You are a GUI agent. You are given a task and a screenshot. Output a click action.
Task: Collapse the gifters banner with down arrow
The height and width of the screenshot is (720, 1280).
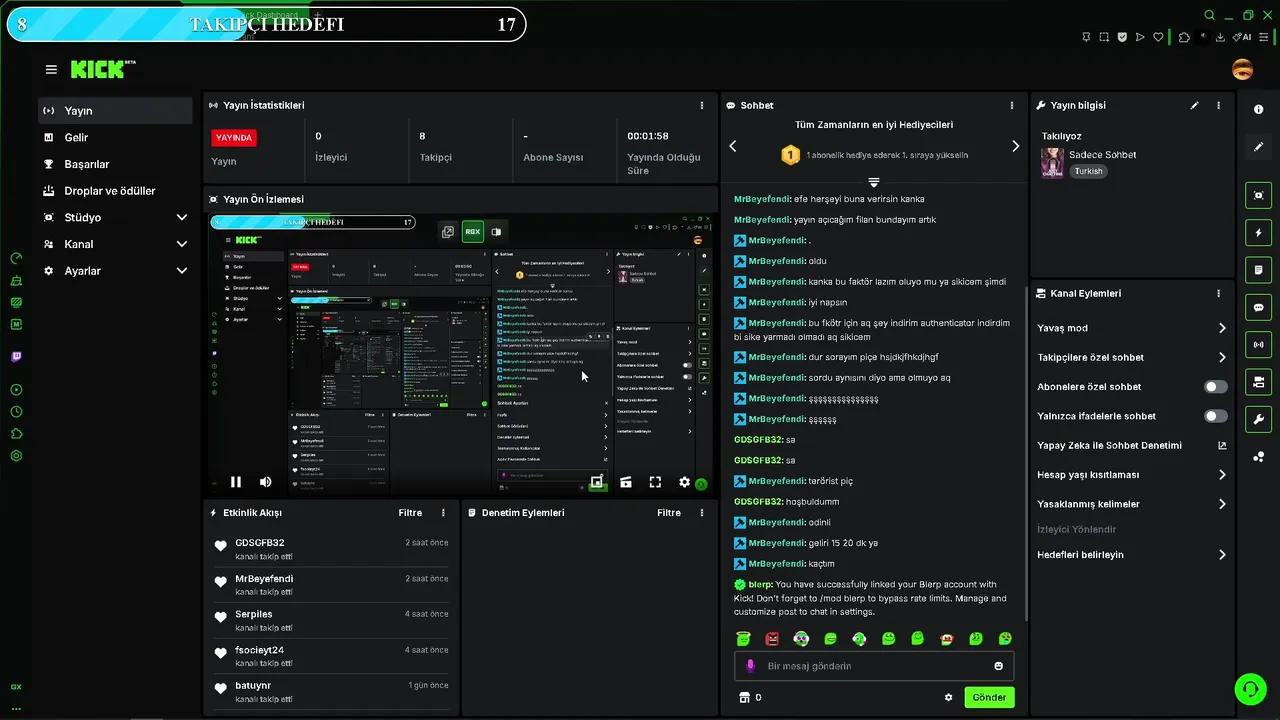click(874, 182)
